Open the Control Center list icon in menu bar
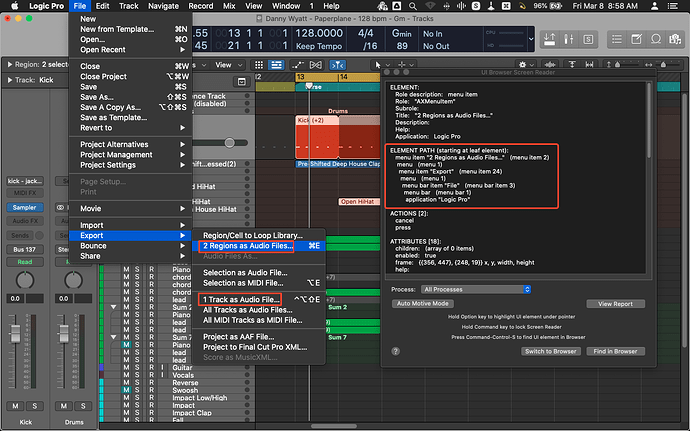 [673, 6]
